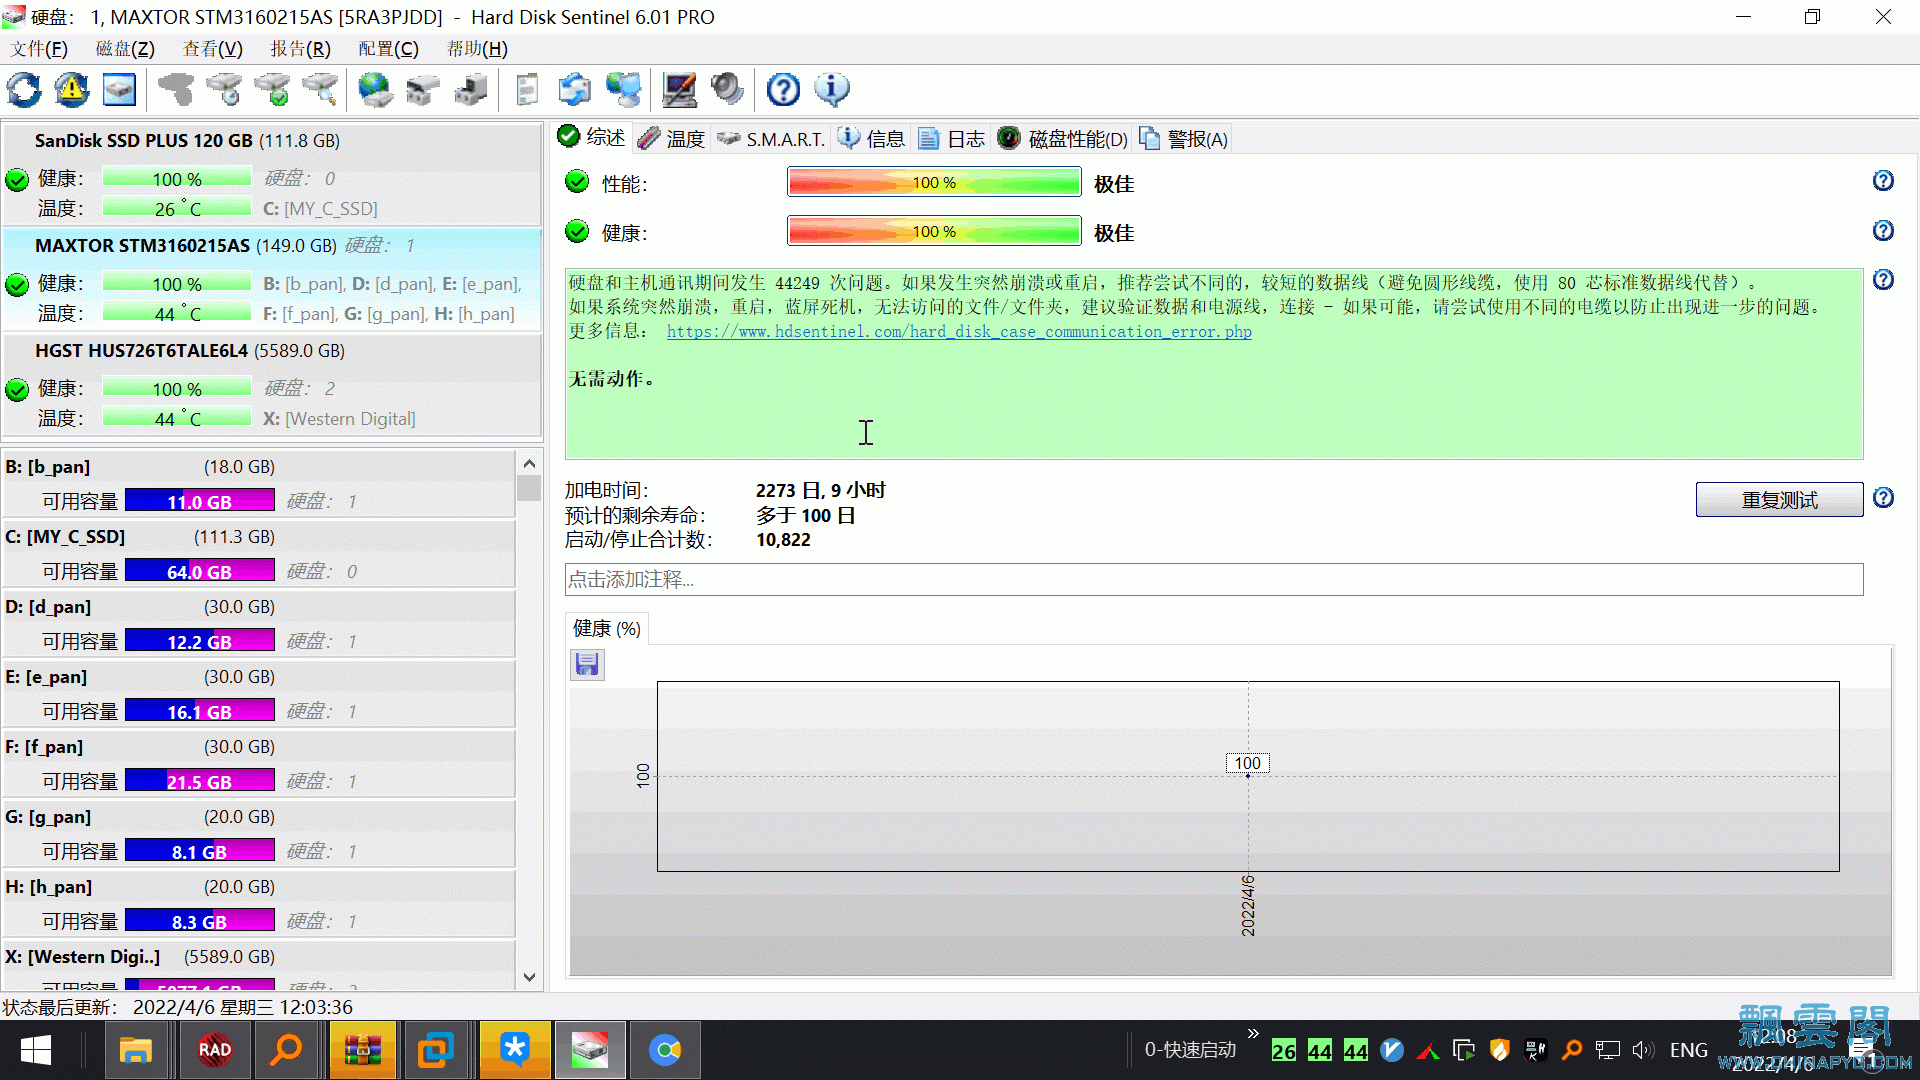1920x1080 pixels.
Task: Click the speaker sound toolbar icon
Action: coord(727,90)
